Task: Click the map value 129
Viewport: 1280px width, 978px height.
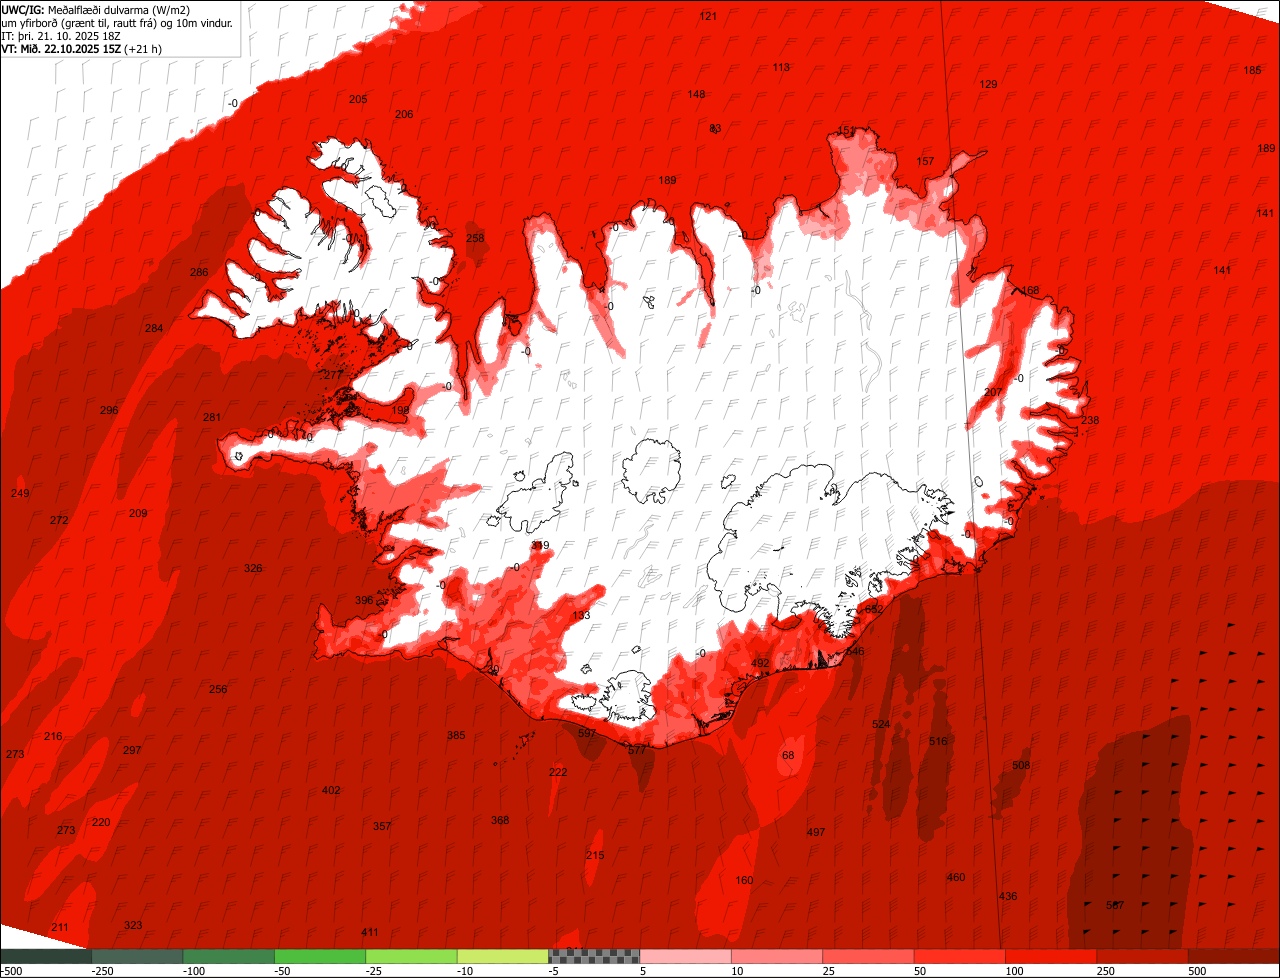Action: pyautogui.click(x=988, y=84)
